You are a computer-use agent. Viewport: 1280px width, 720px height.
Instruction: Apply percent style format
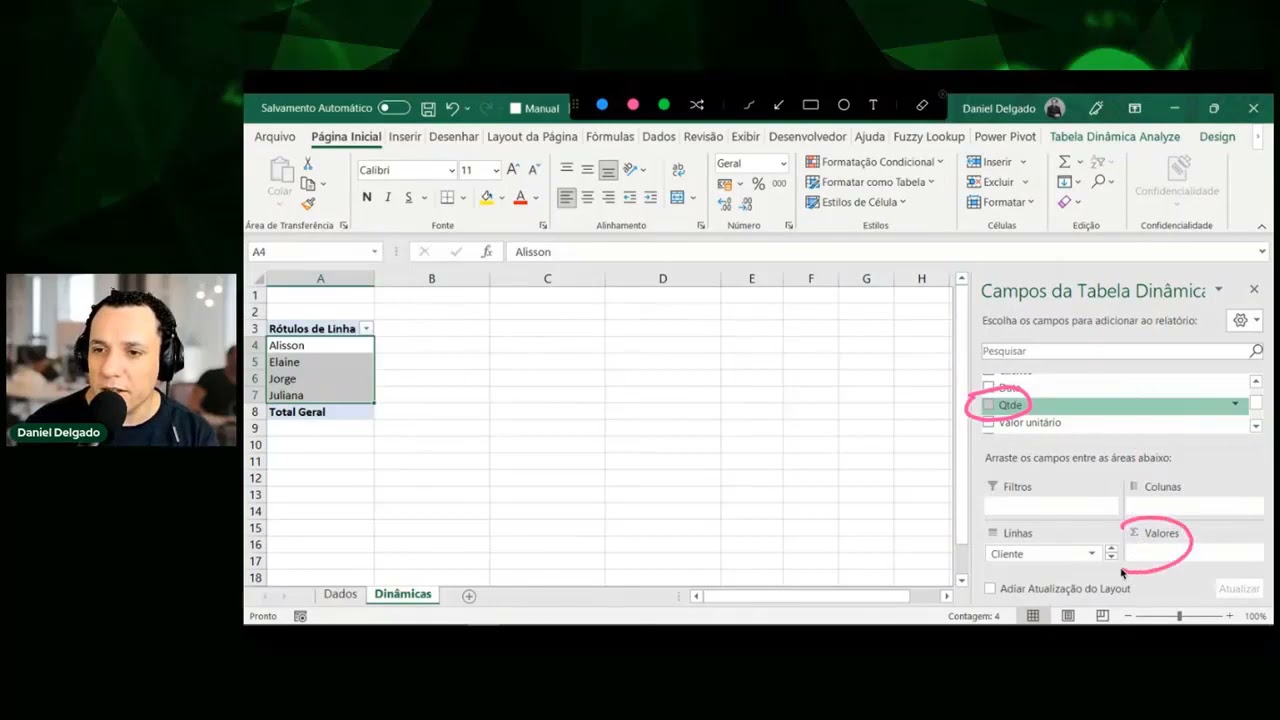pos(758,184)
